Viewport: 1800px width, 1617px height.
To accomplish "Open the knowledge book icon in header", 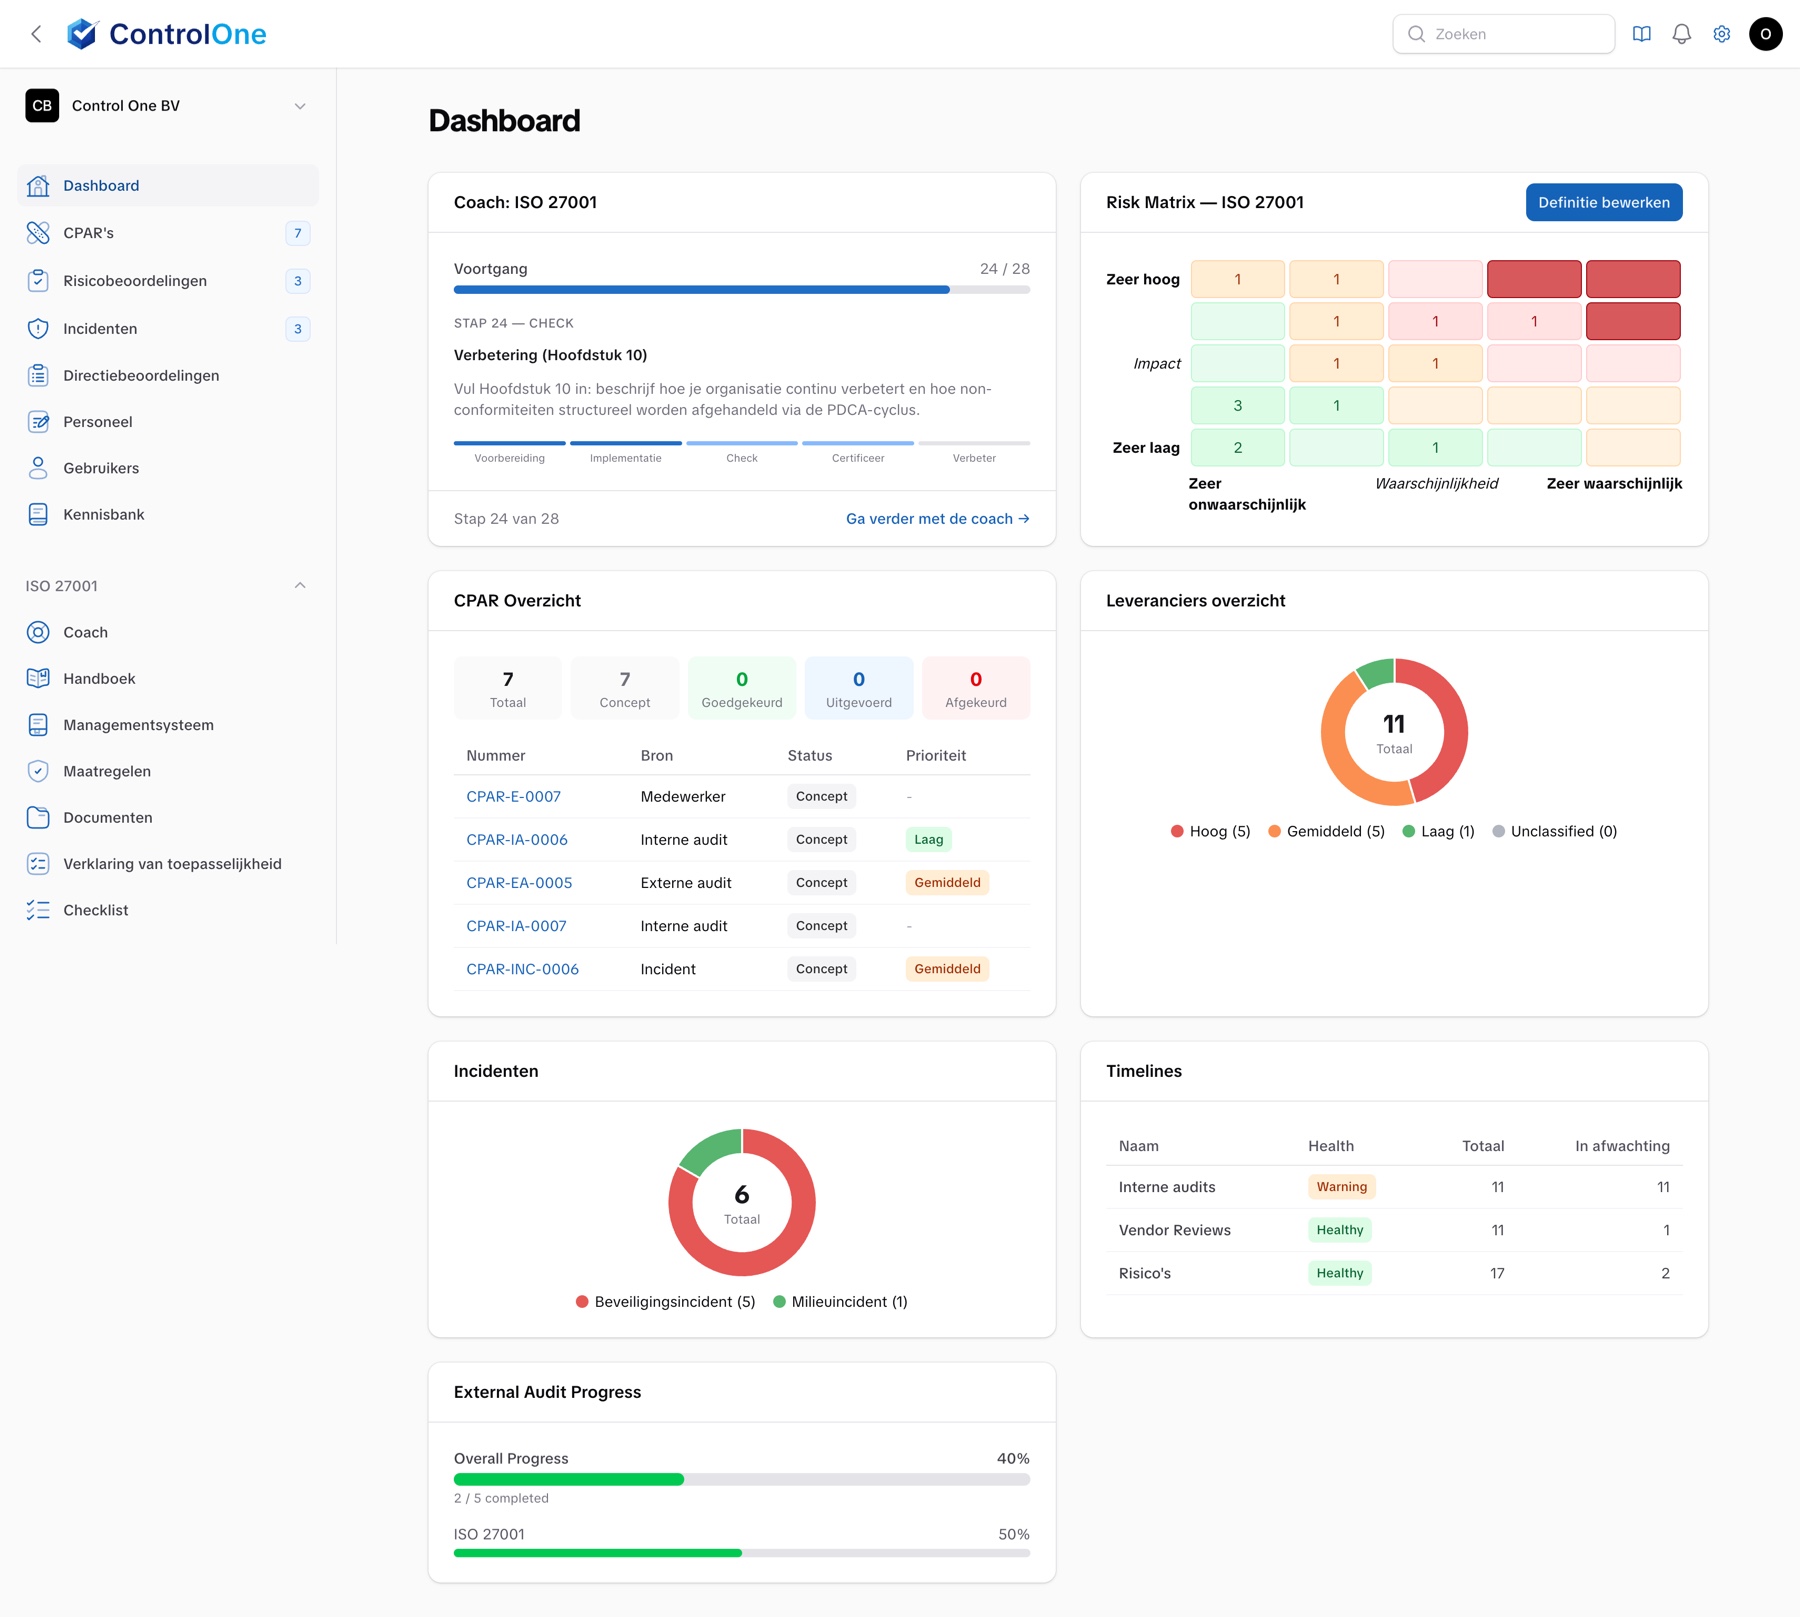I will [1642, 34].
